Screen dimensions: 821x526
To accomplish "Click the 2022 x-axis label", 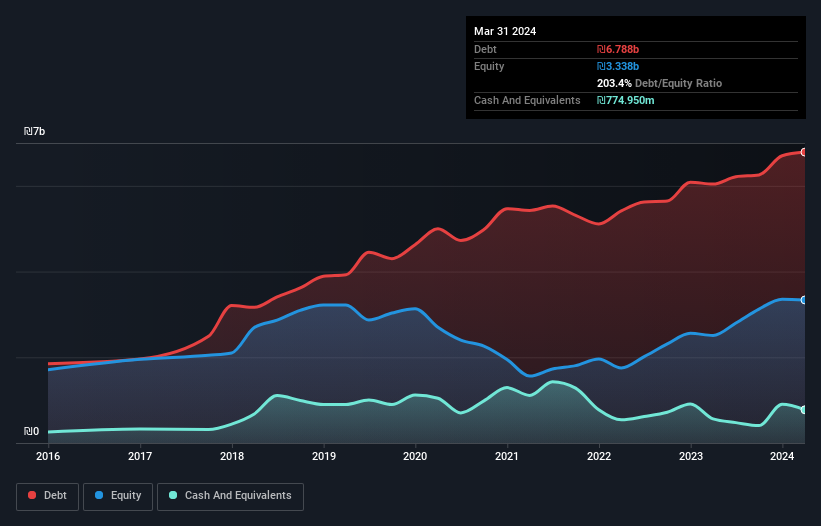I will [x=599, y=456].
